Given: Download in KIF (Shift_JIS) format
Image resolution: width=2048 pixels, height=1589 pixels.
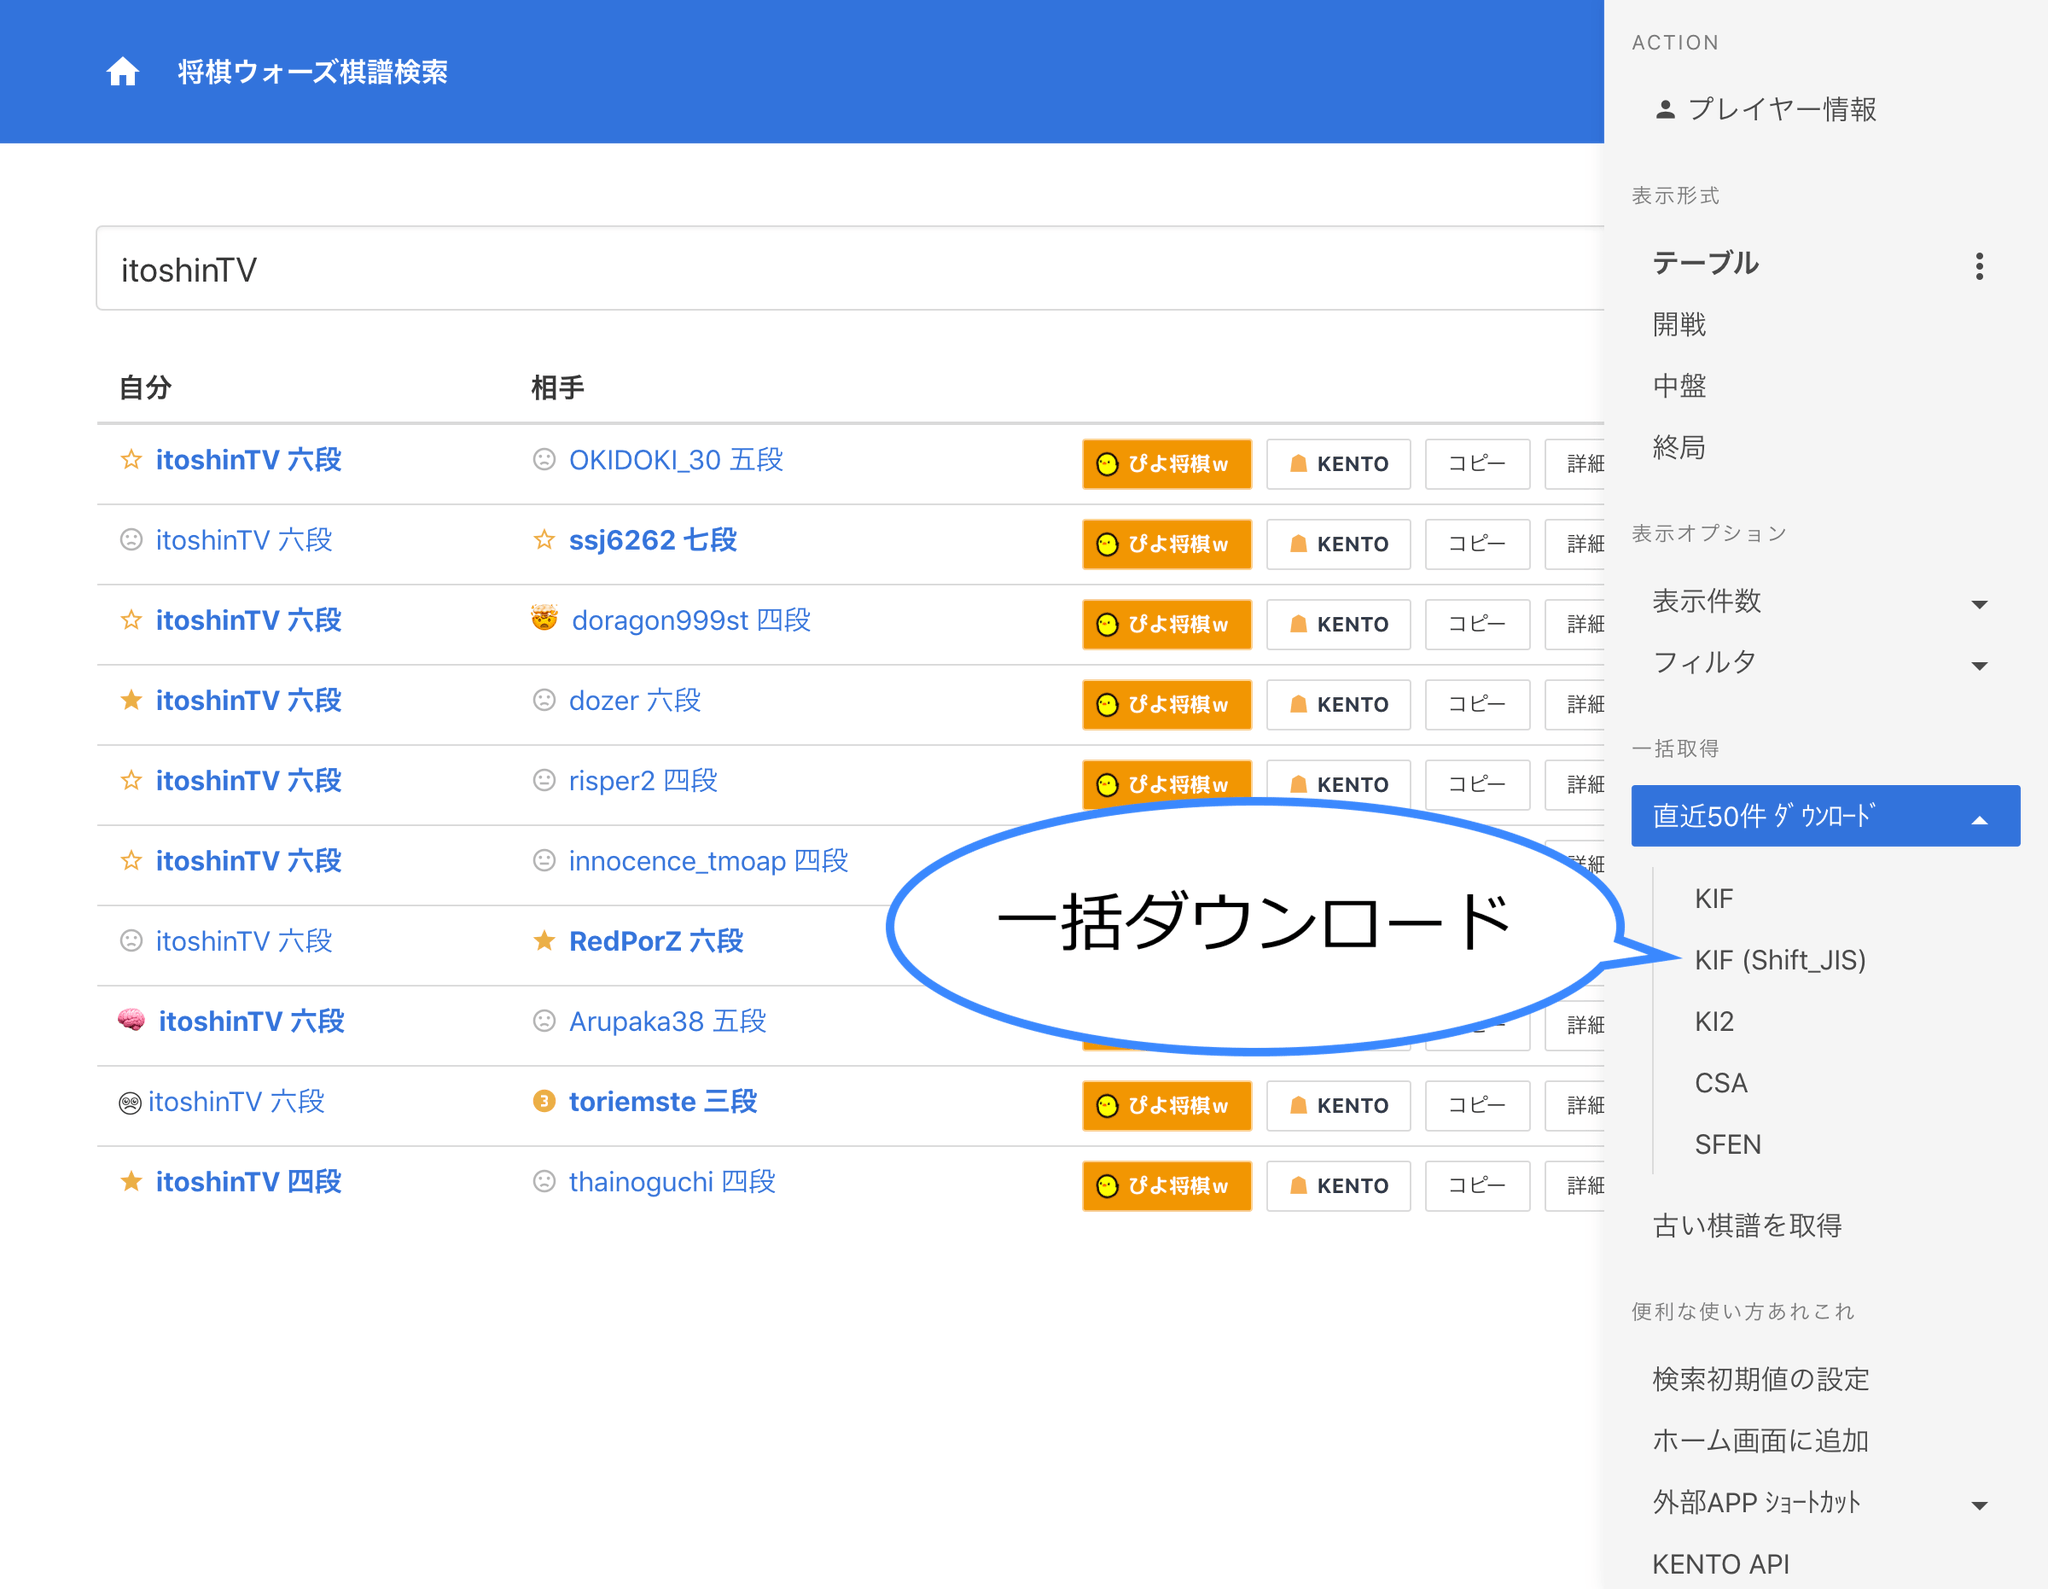Looking at the screenshot, I should [1780, 960].
